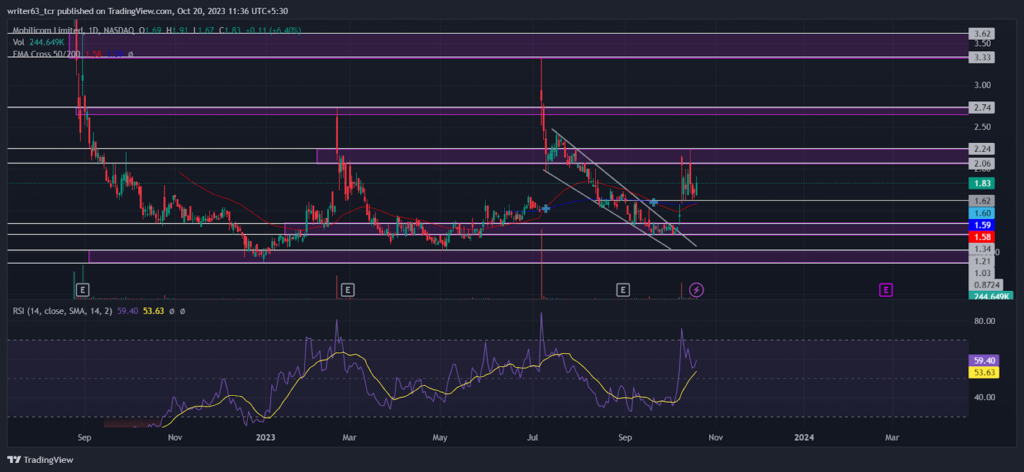Click the Jul label on the time axis
The image size is (1024, 472).
534,439
